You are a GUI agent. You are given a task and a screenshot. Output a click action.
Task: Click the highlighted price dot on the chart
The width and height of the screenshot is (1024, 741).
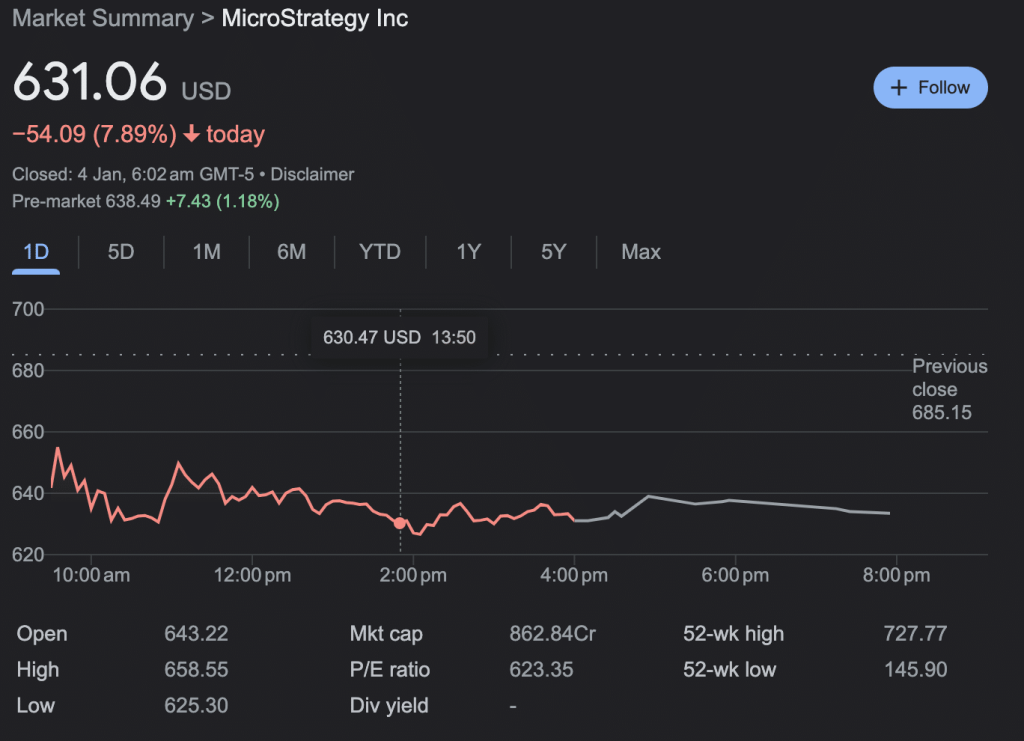tap(399, 522)
